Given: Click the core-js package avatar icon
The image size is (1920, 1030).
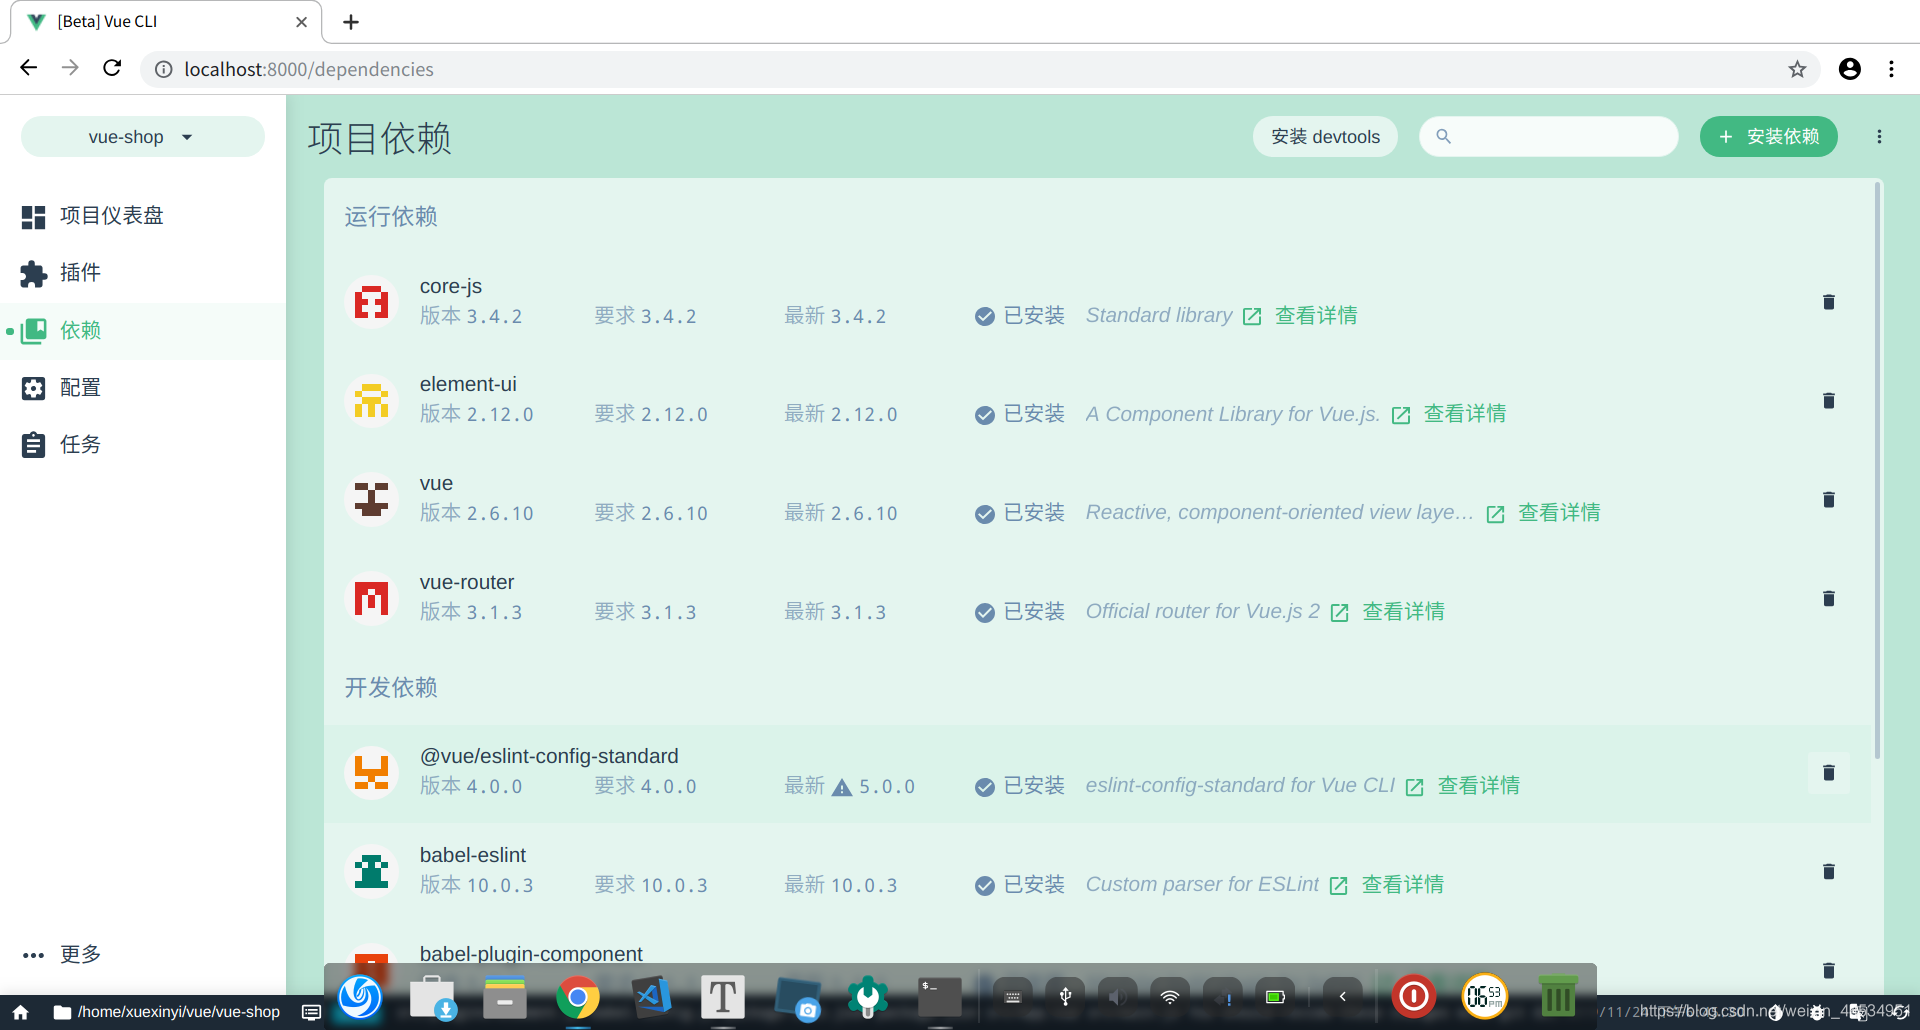Looking at the screenshot, I should (x=371, y=302).
